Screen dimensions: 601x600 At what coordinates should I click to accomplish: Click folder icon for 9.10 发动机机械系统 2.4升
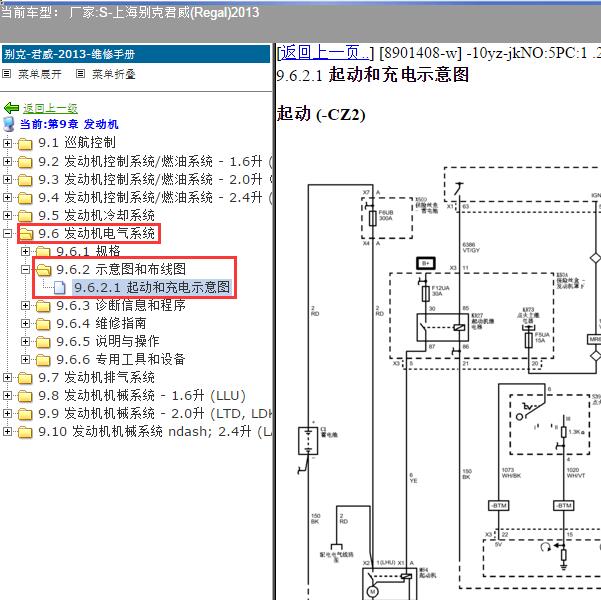point(25,432)
